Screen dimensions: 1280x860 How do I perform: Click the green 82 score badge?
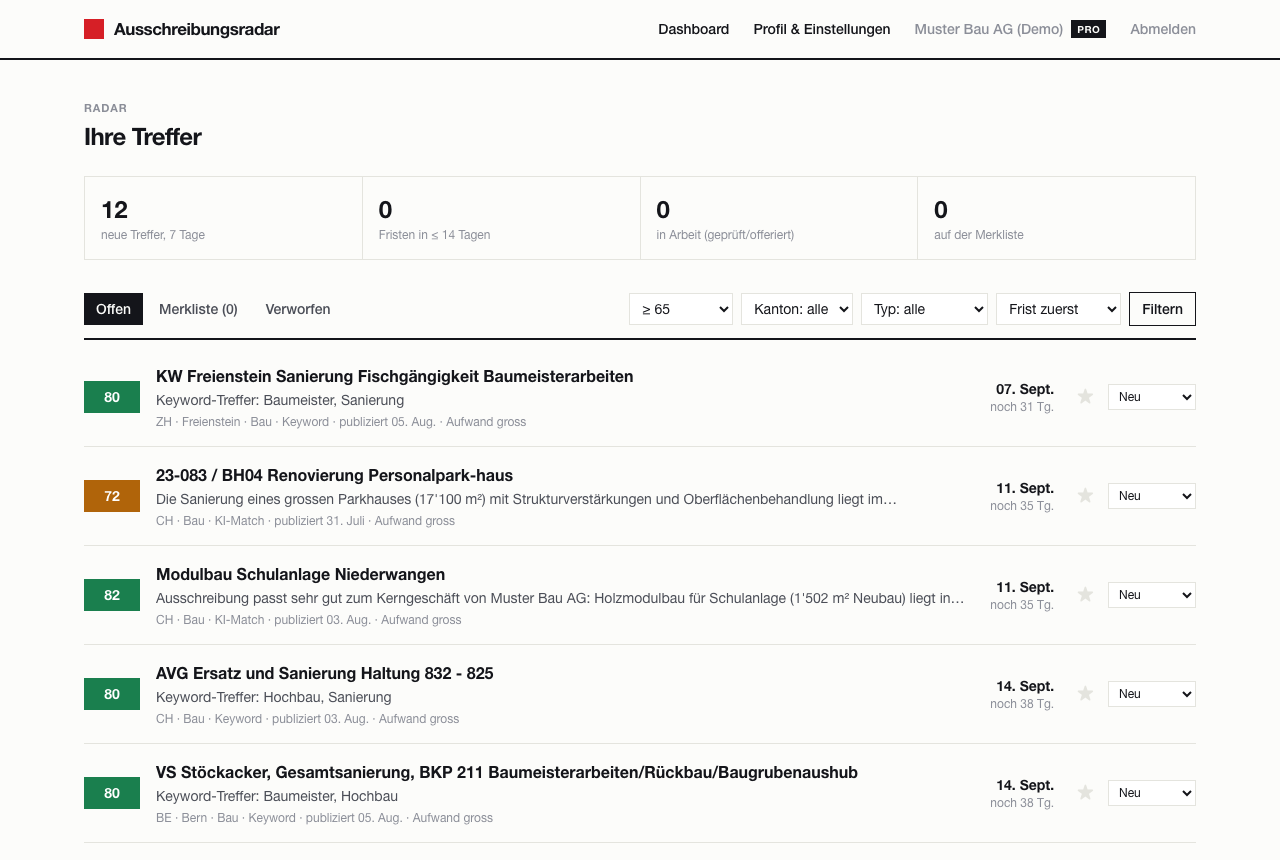(112, 595)
